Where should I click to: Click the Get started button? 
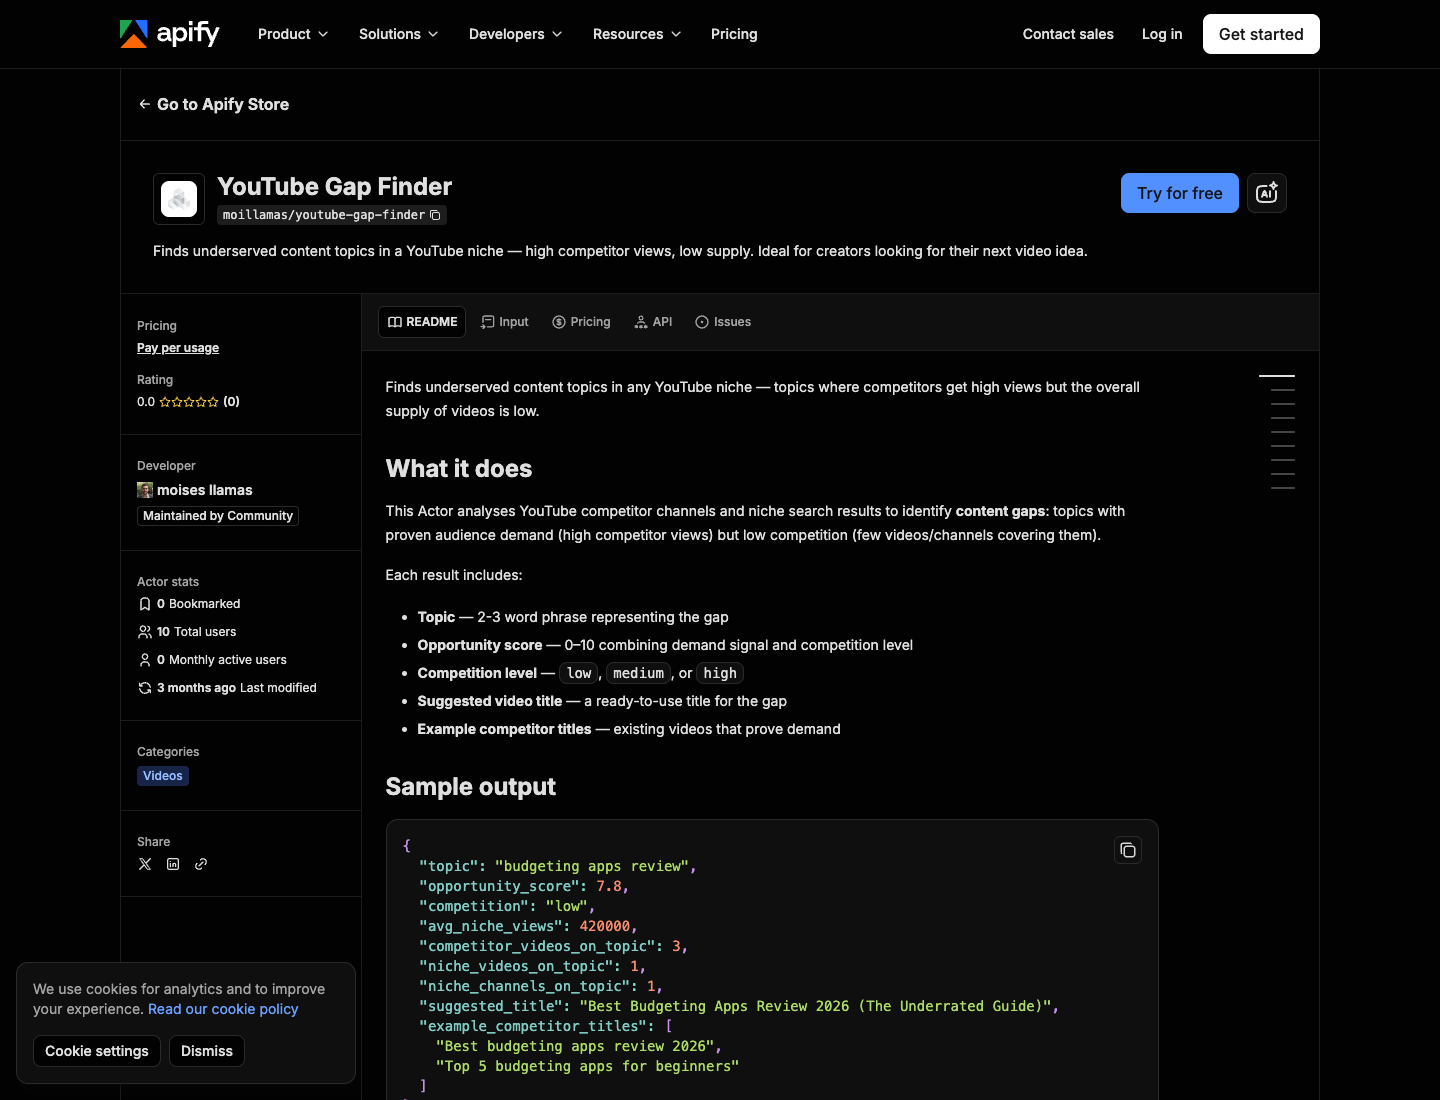pos(1261,34)
